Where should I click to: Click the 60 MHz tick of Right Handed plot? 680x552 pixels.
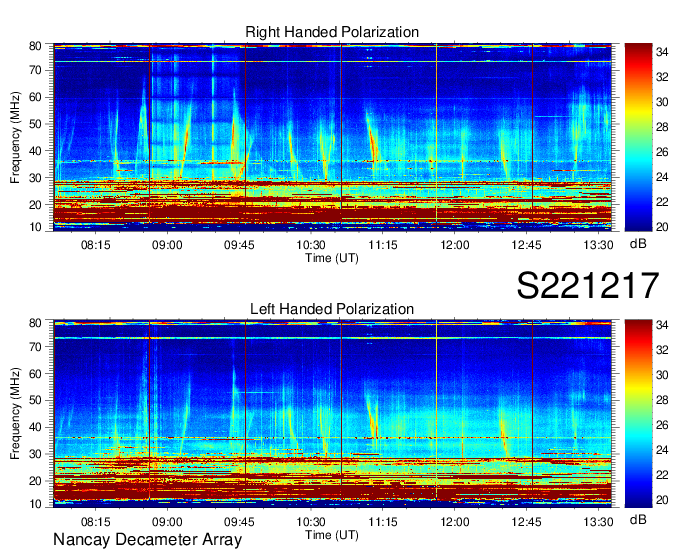click(35, 97)
